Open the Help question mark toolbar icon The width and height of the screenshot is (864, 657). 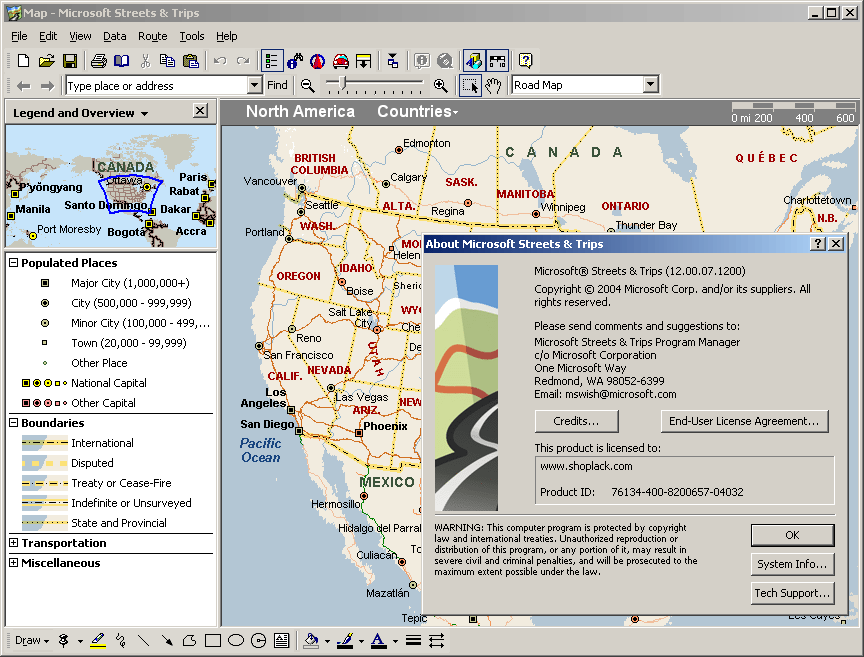coord(526,61)
